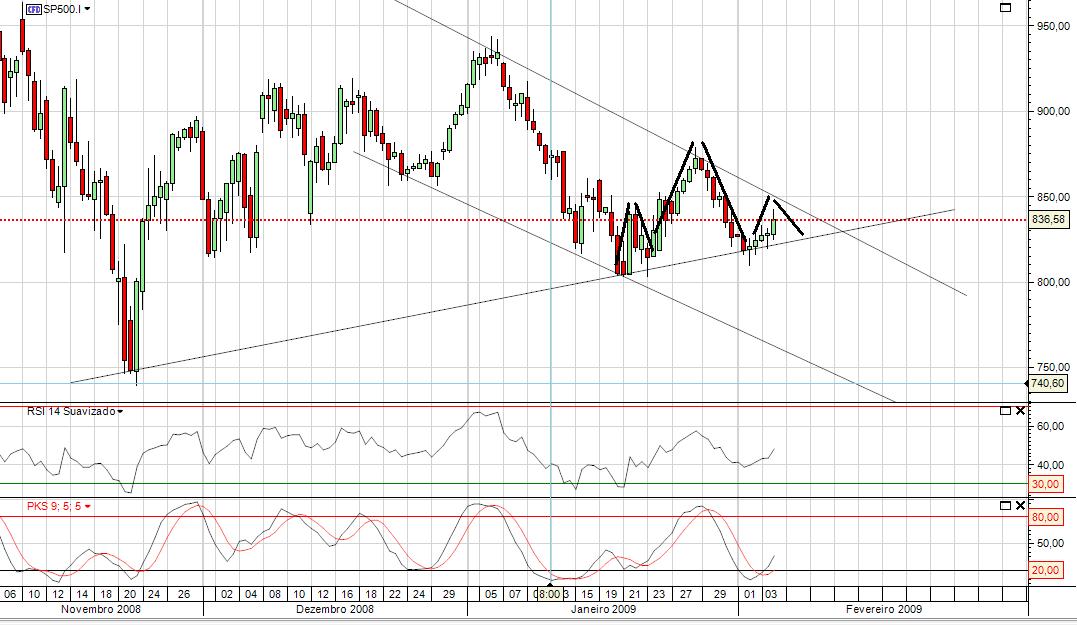Click the RSI 40,00 scale label
Viewport: 1077px width, 625px height.
pyautogui.click(x=1050, y=465)
